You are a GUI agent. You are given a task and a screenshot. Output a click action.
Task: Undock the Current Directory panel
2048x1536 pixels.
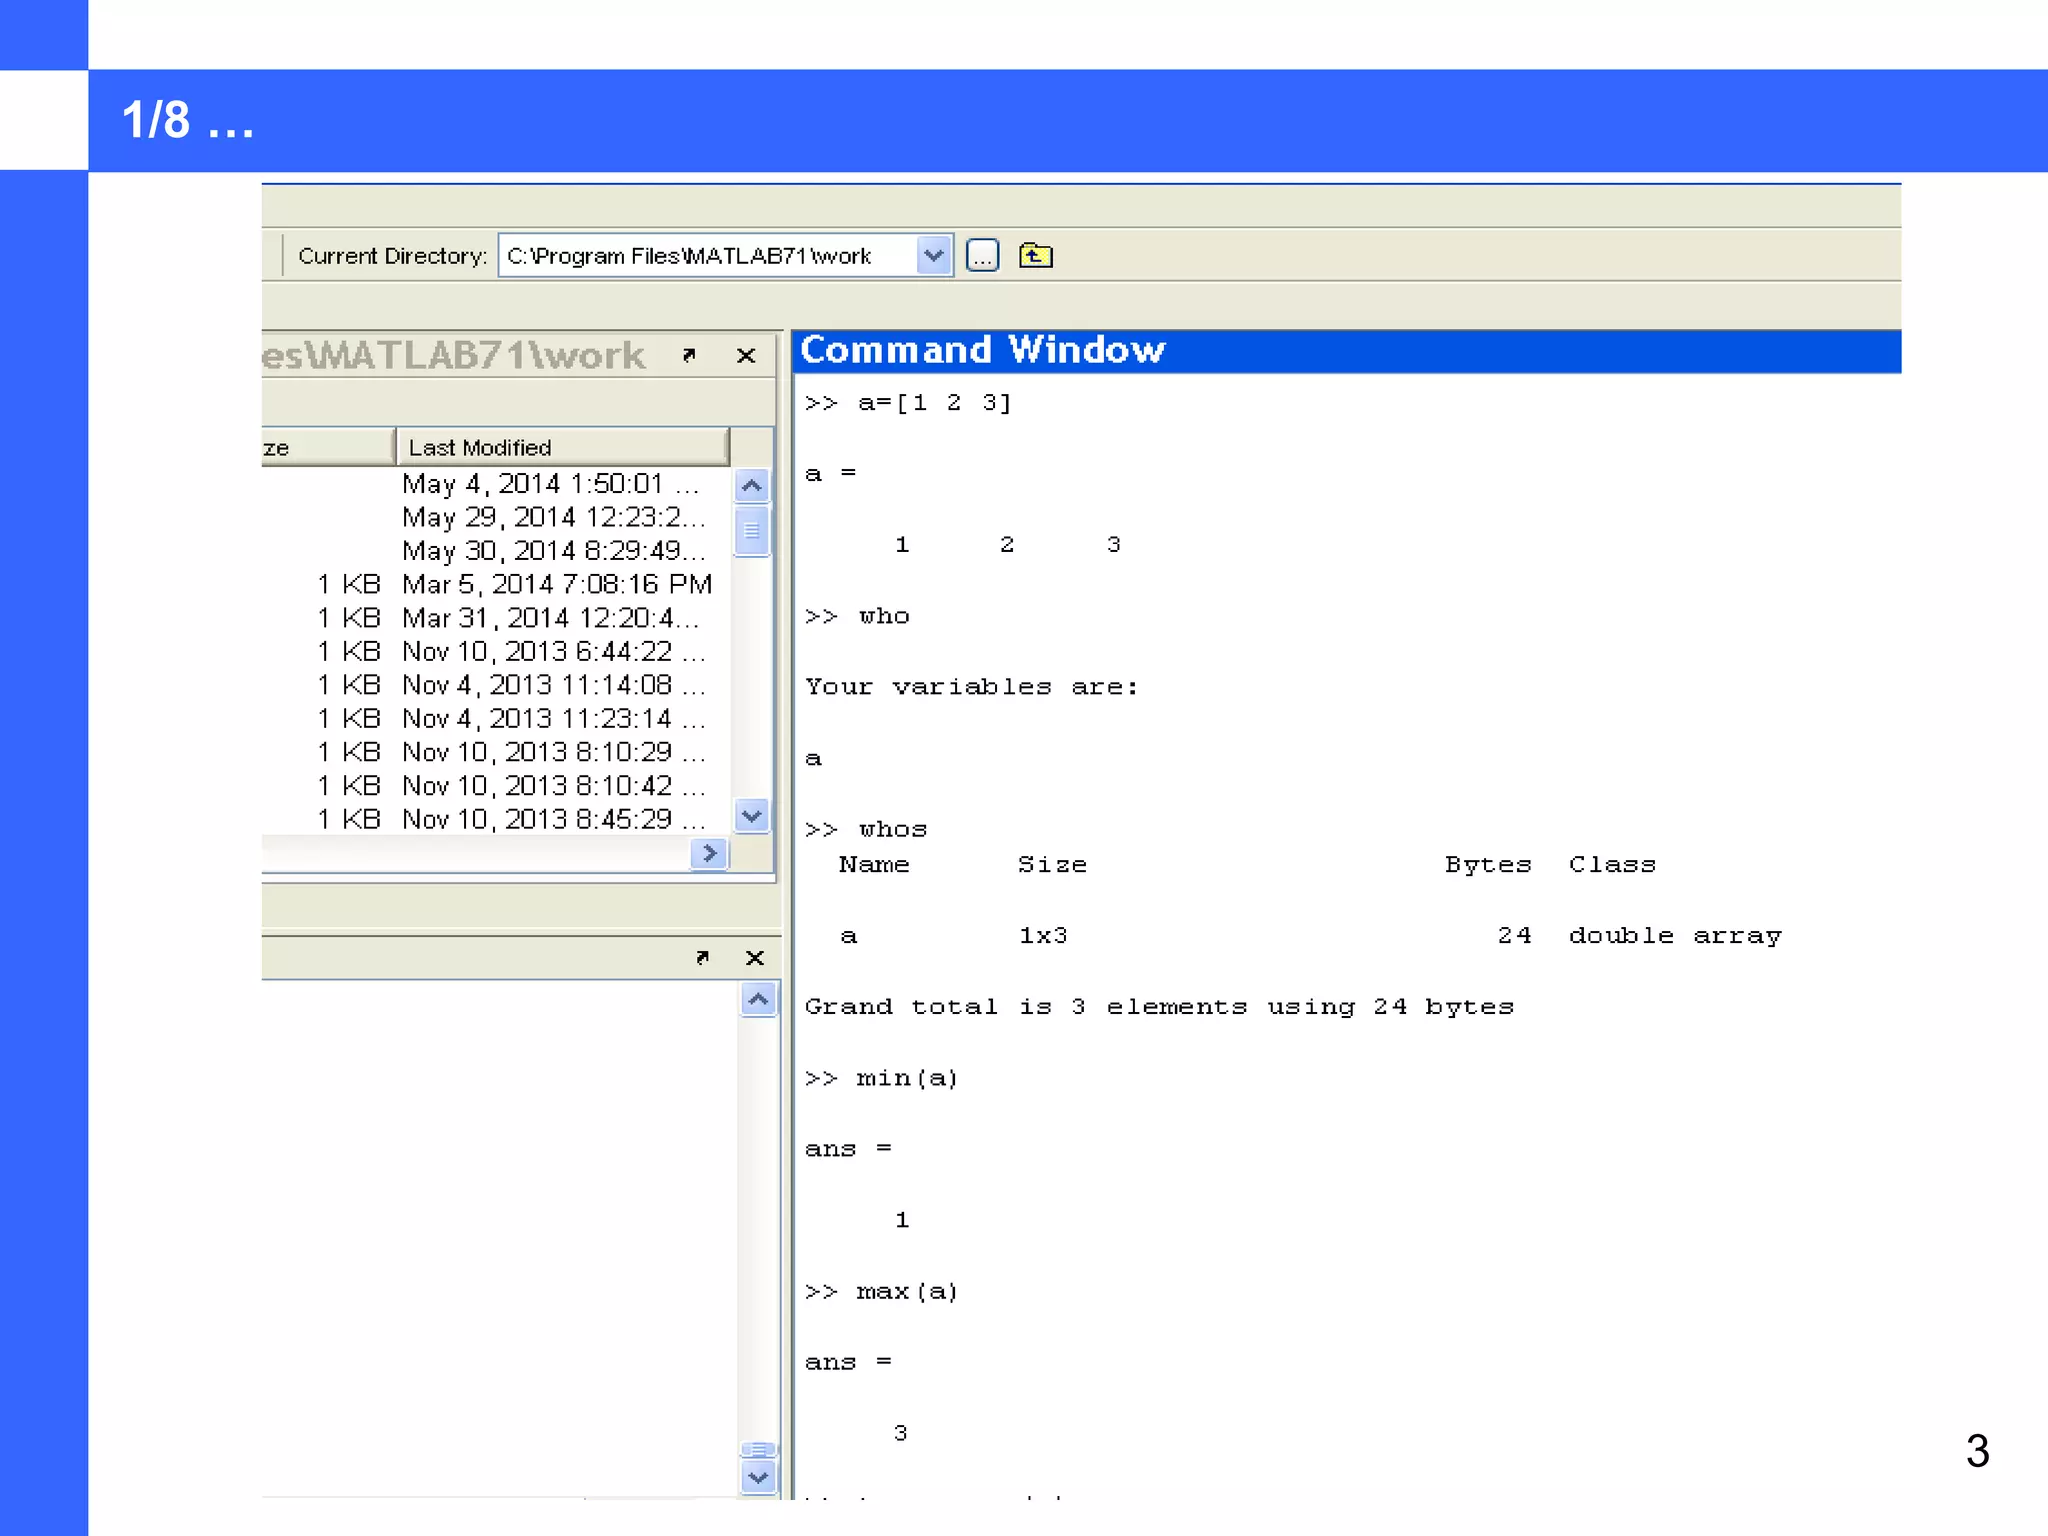pos(688,355)
